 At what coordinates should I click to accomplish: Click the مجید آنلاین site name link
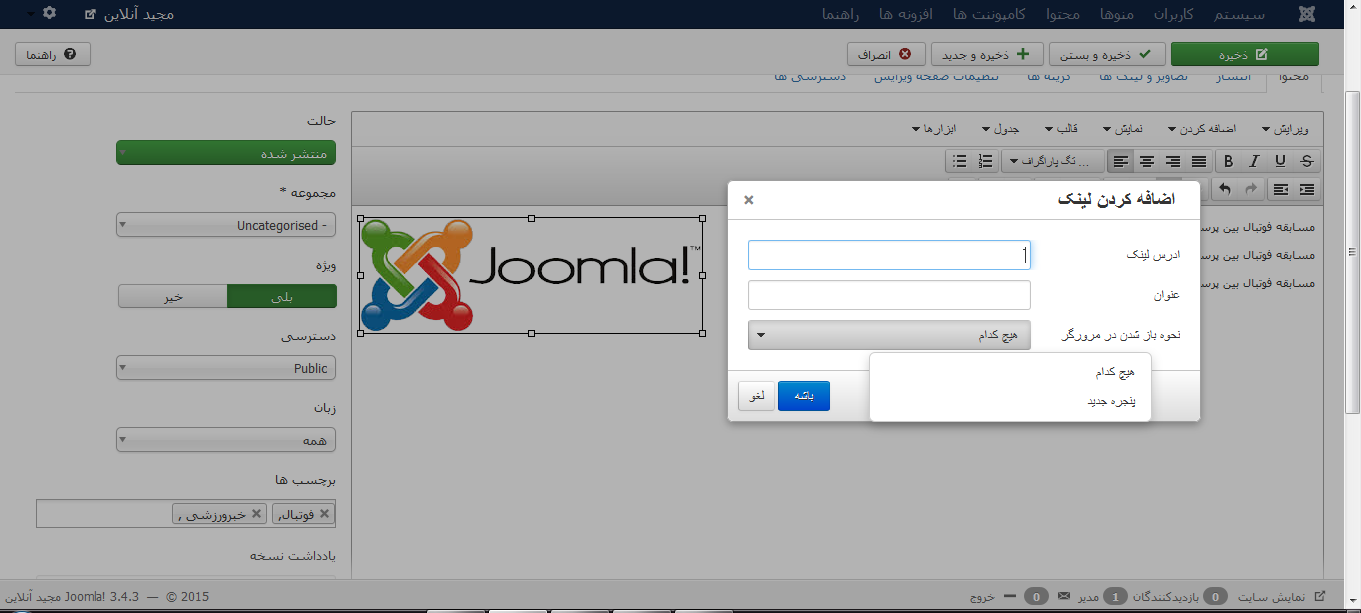click(x=141, y=14)
